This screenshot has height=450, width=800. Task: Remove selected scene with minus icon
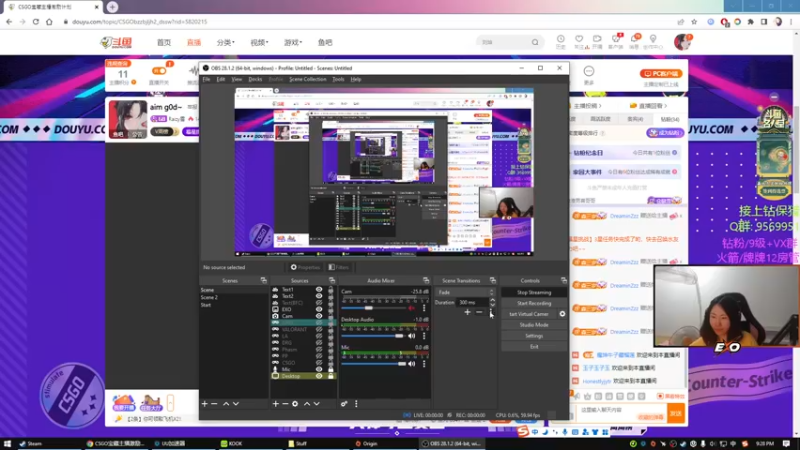(x=214, y=404)
